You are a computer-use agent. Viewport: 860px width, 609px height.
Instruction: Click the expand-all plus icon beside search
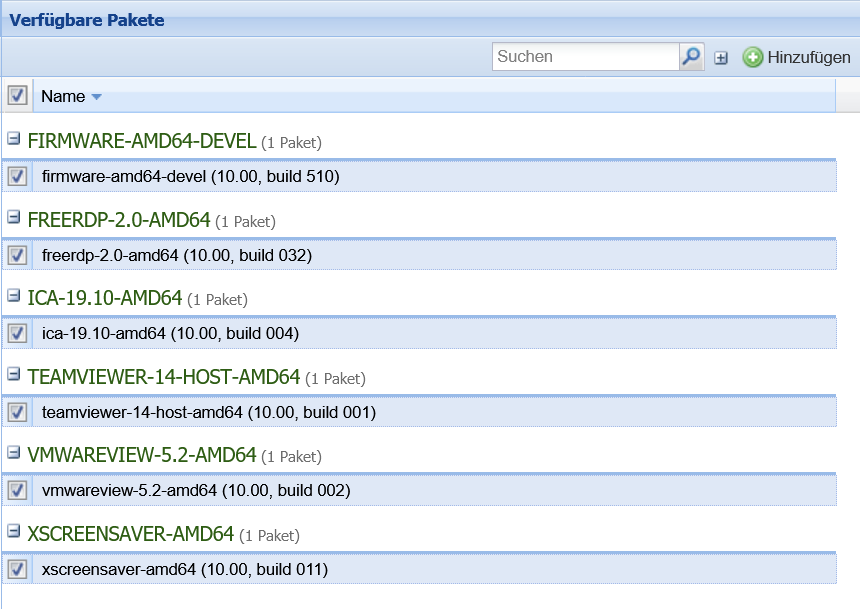[x=721, y=58]
